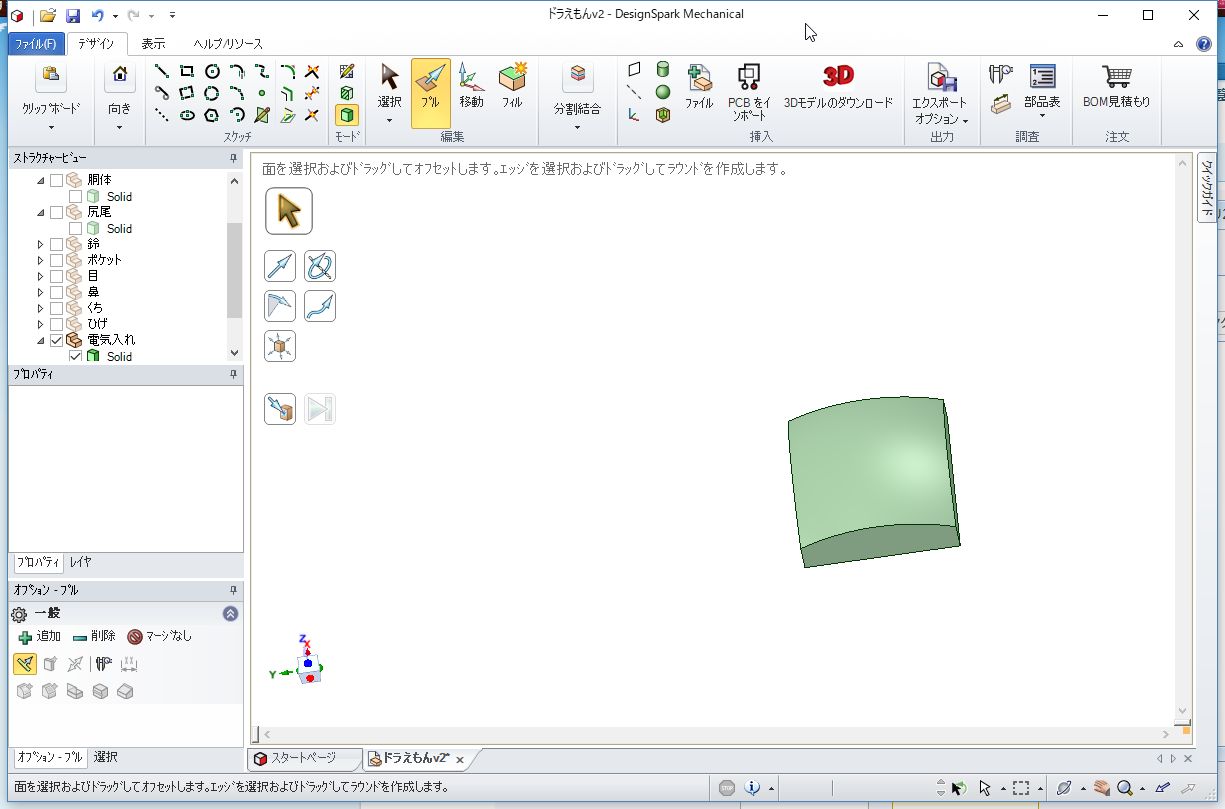Click the 3D model download icon
This screenshot has width=1225, height=809.
838,76
